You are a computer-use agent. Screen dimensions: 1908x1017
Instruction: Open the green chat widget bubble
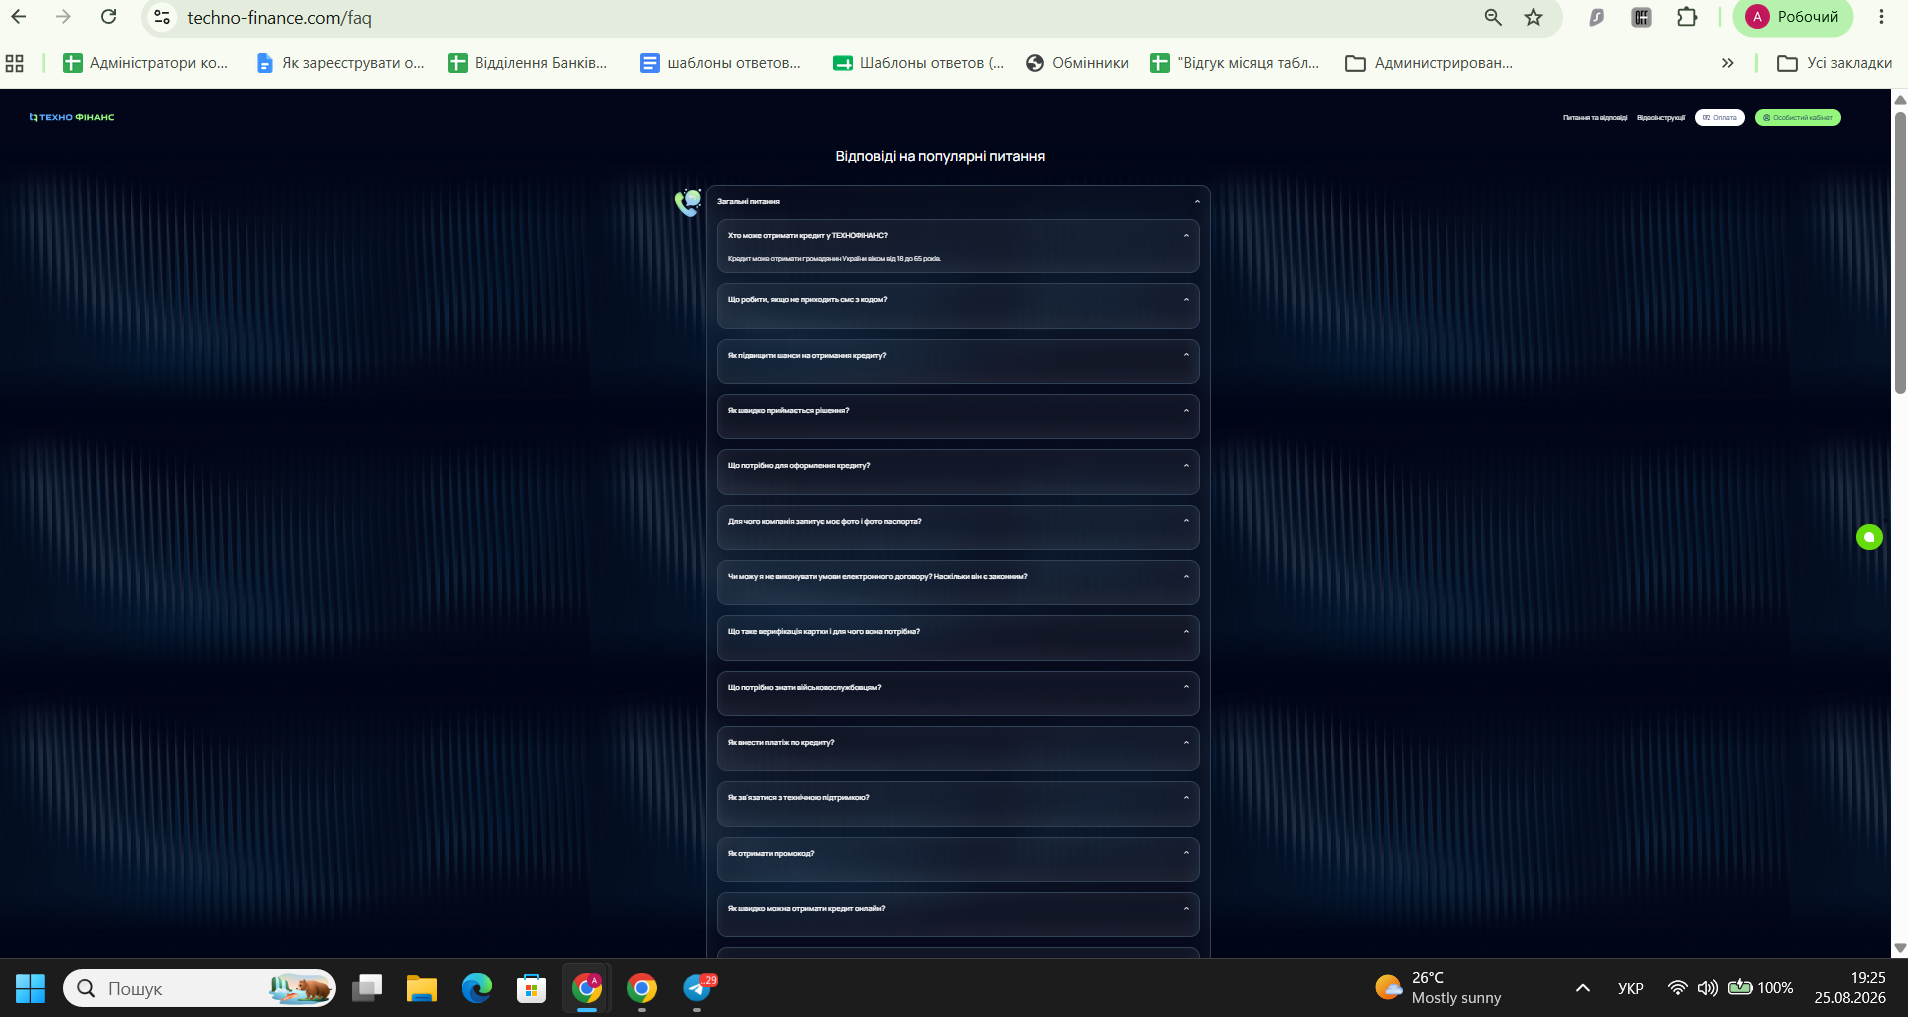(1869, 537)
